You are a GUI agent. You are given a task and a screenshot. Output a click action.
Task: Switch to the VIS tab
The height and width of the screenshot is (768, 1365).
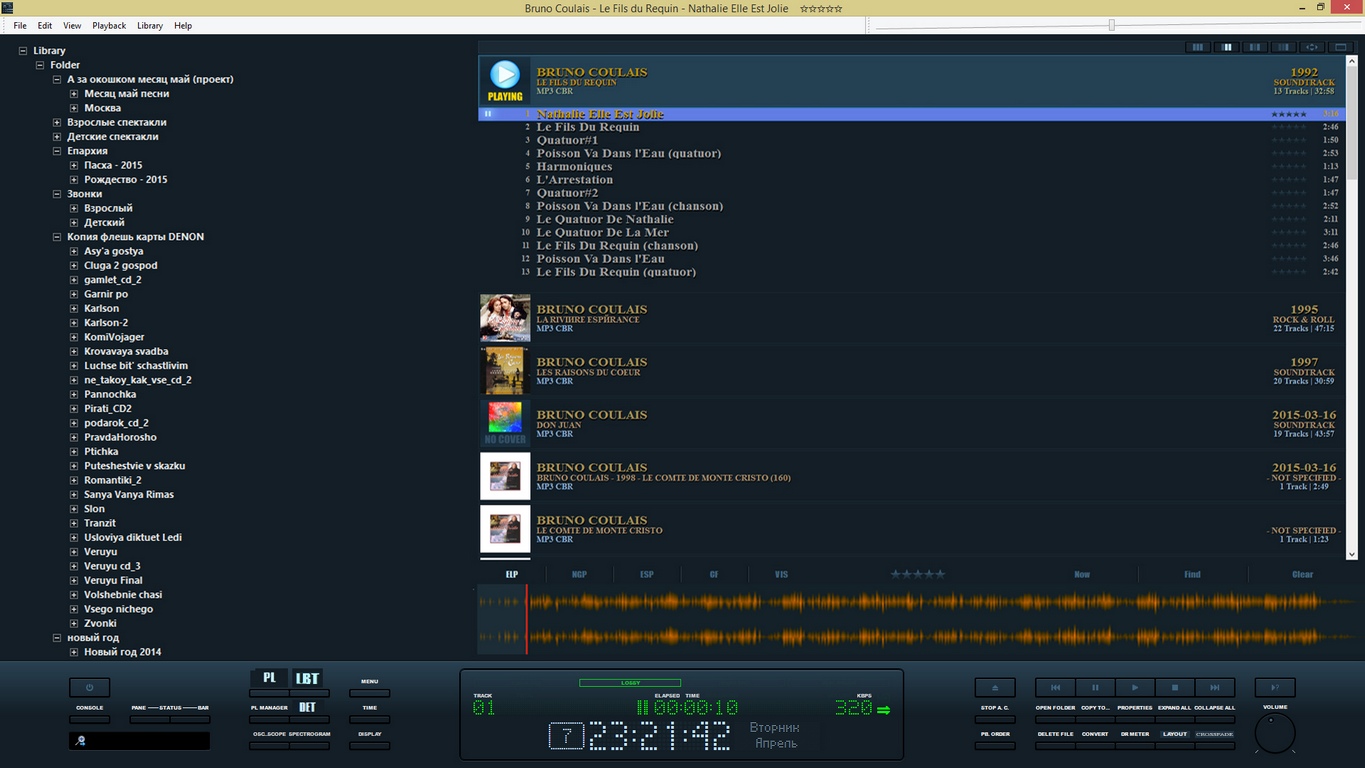pos(781,575)
